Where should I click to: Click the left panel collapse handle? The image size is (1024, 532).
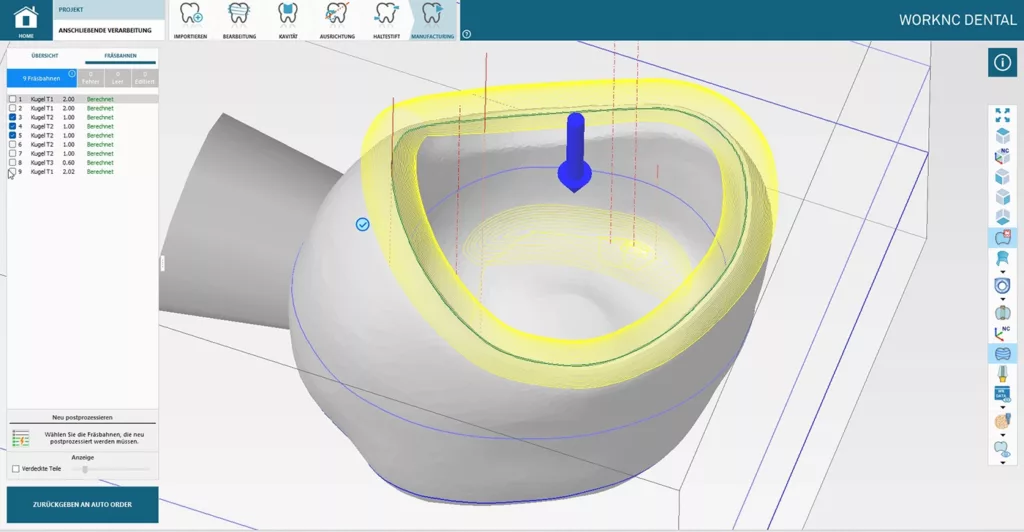click(162, 263)
